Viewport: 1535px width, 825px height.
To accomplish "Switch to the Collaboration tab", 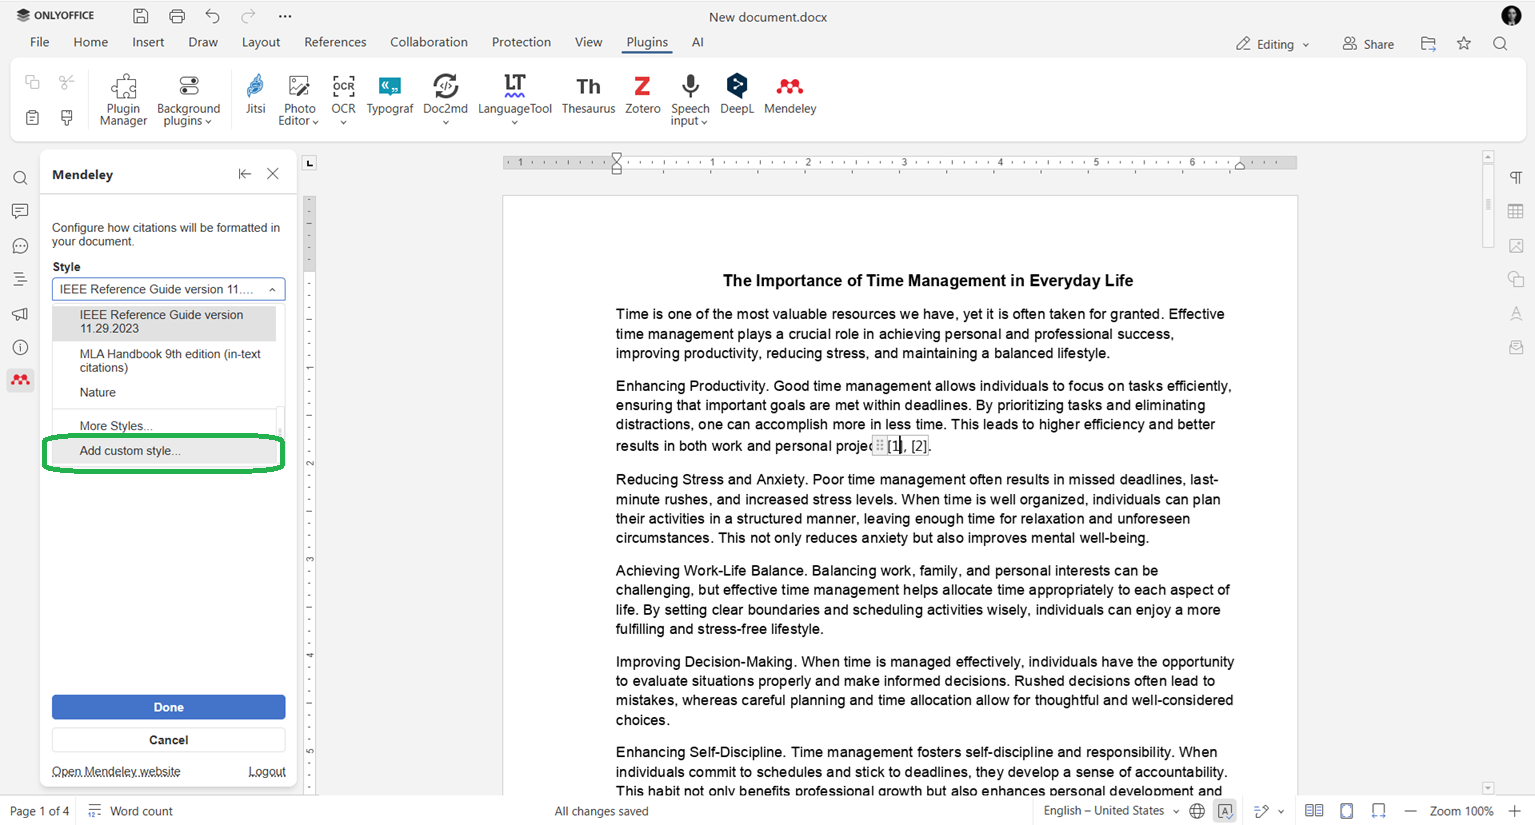I will coord(429,42).
